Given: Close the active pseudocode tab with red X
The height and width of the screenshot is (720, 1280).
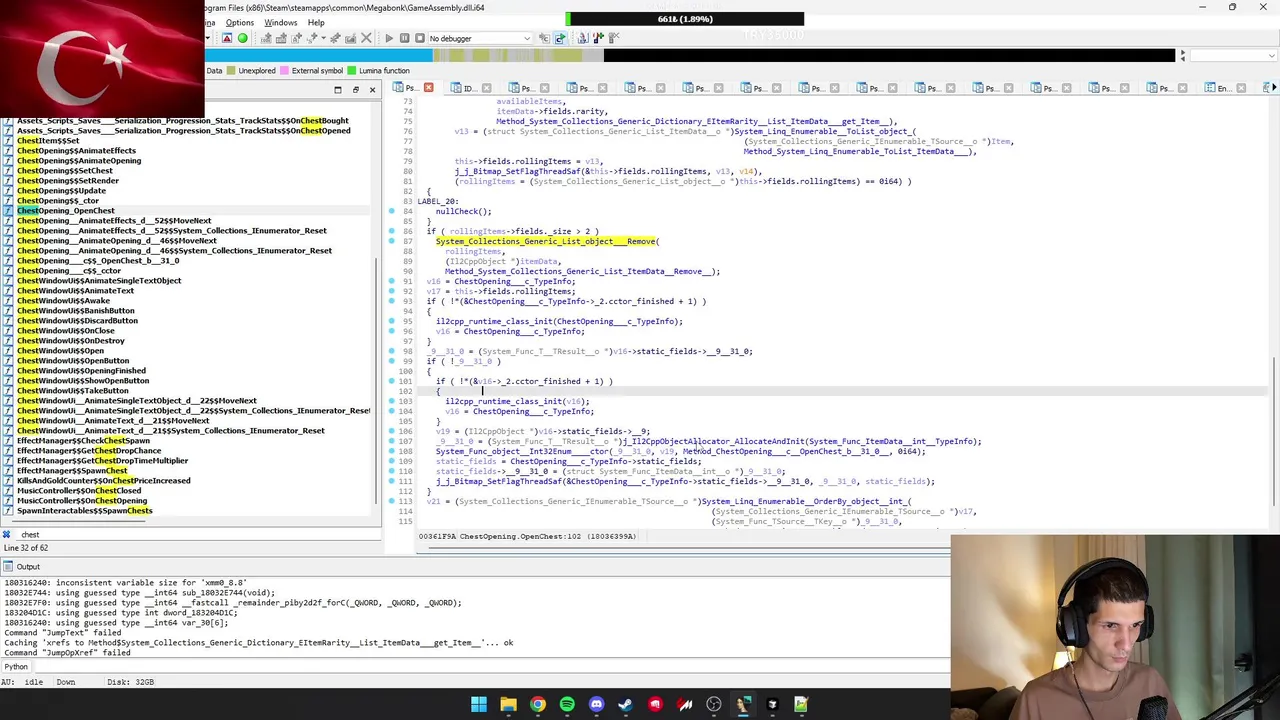Looking at the screenshot, I should pyautogui.click(x=428, y=88).
